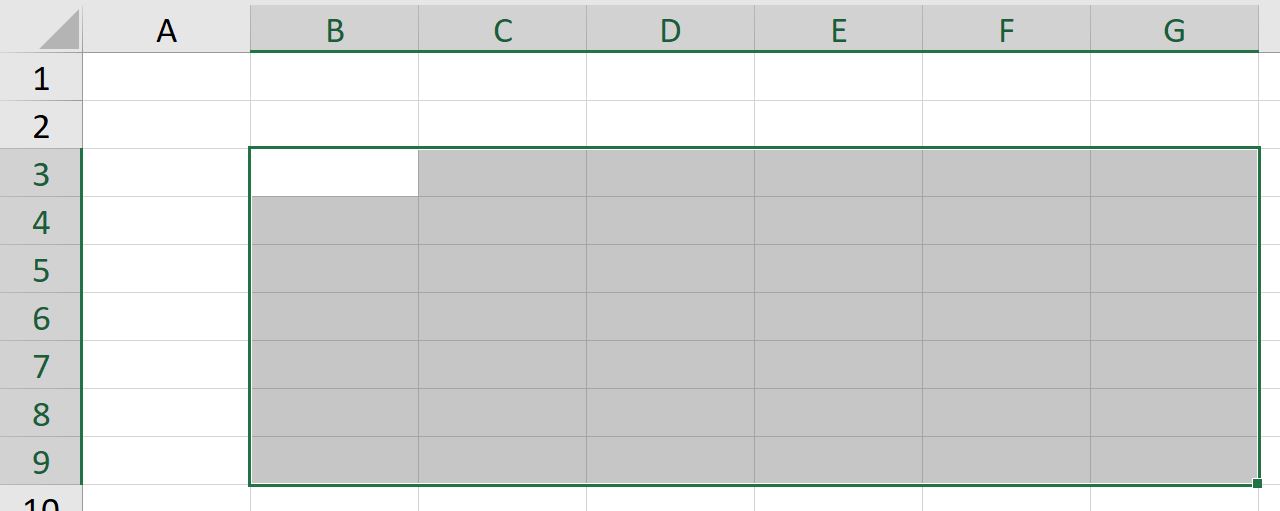This screenshot has width=1280, height=511.
Task: Click the active cell B3
Action: tap(334, 173)
